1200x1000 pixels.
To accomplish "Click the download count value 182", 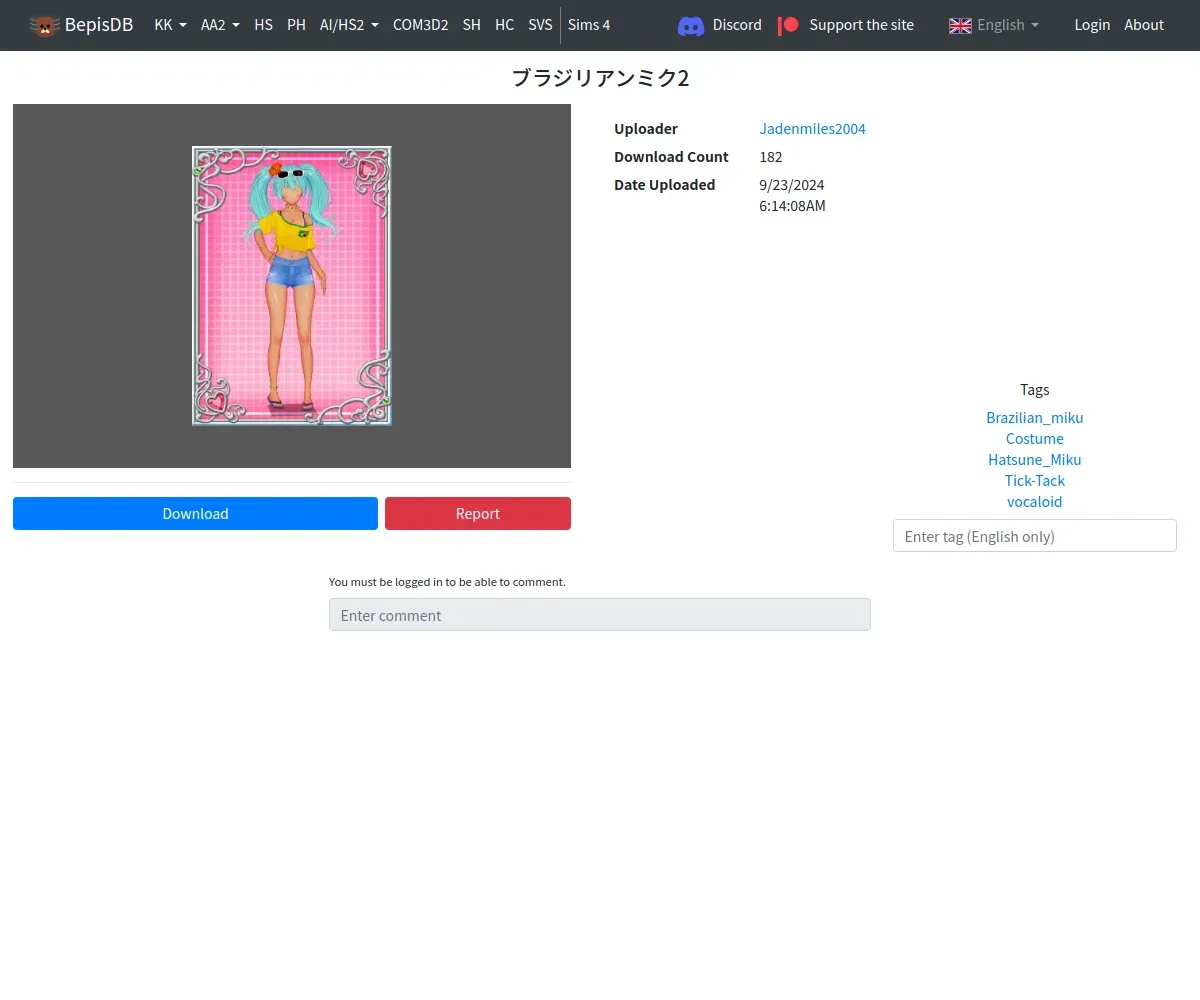I will tap(771, 157).
